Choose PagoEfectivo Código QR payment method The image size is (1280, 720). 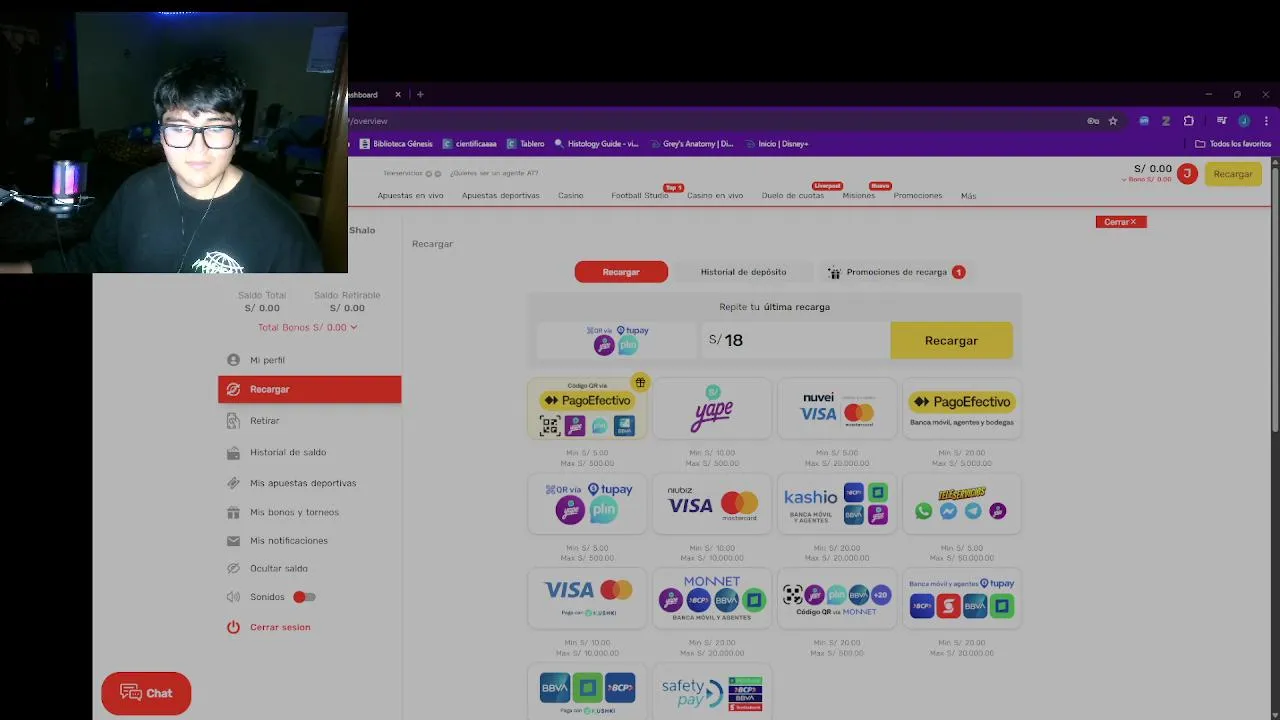pos(587,409)
